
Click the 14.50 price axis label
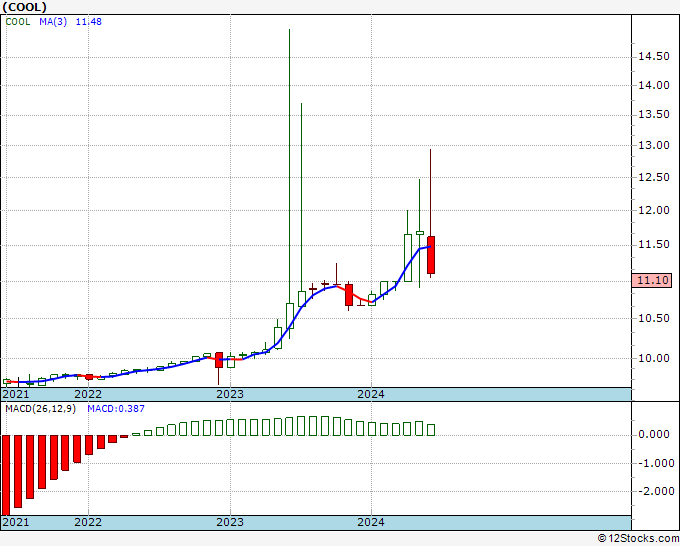click(654, 57)
